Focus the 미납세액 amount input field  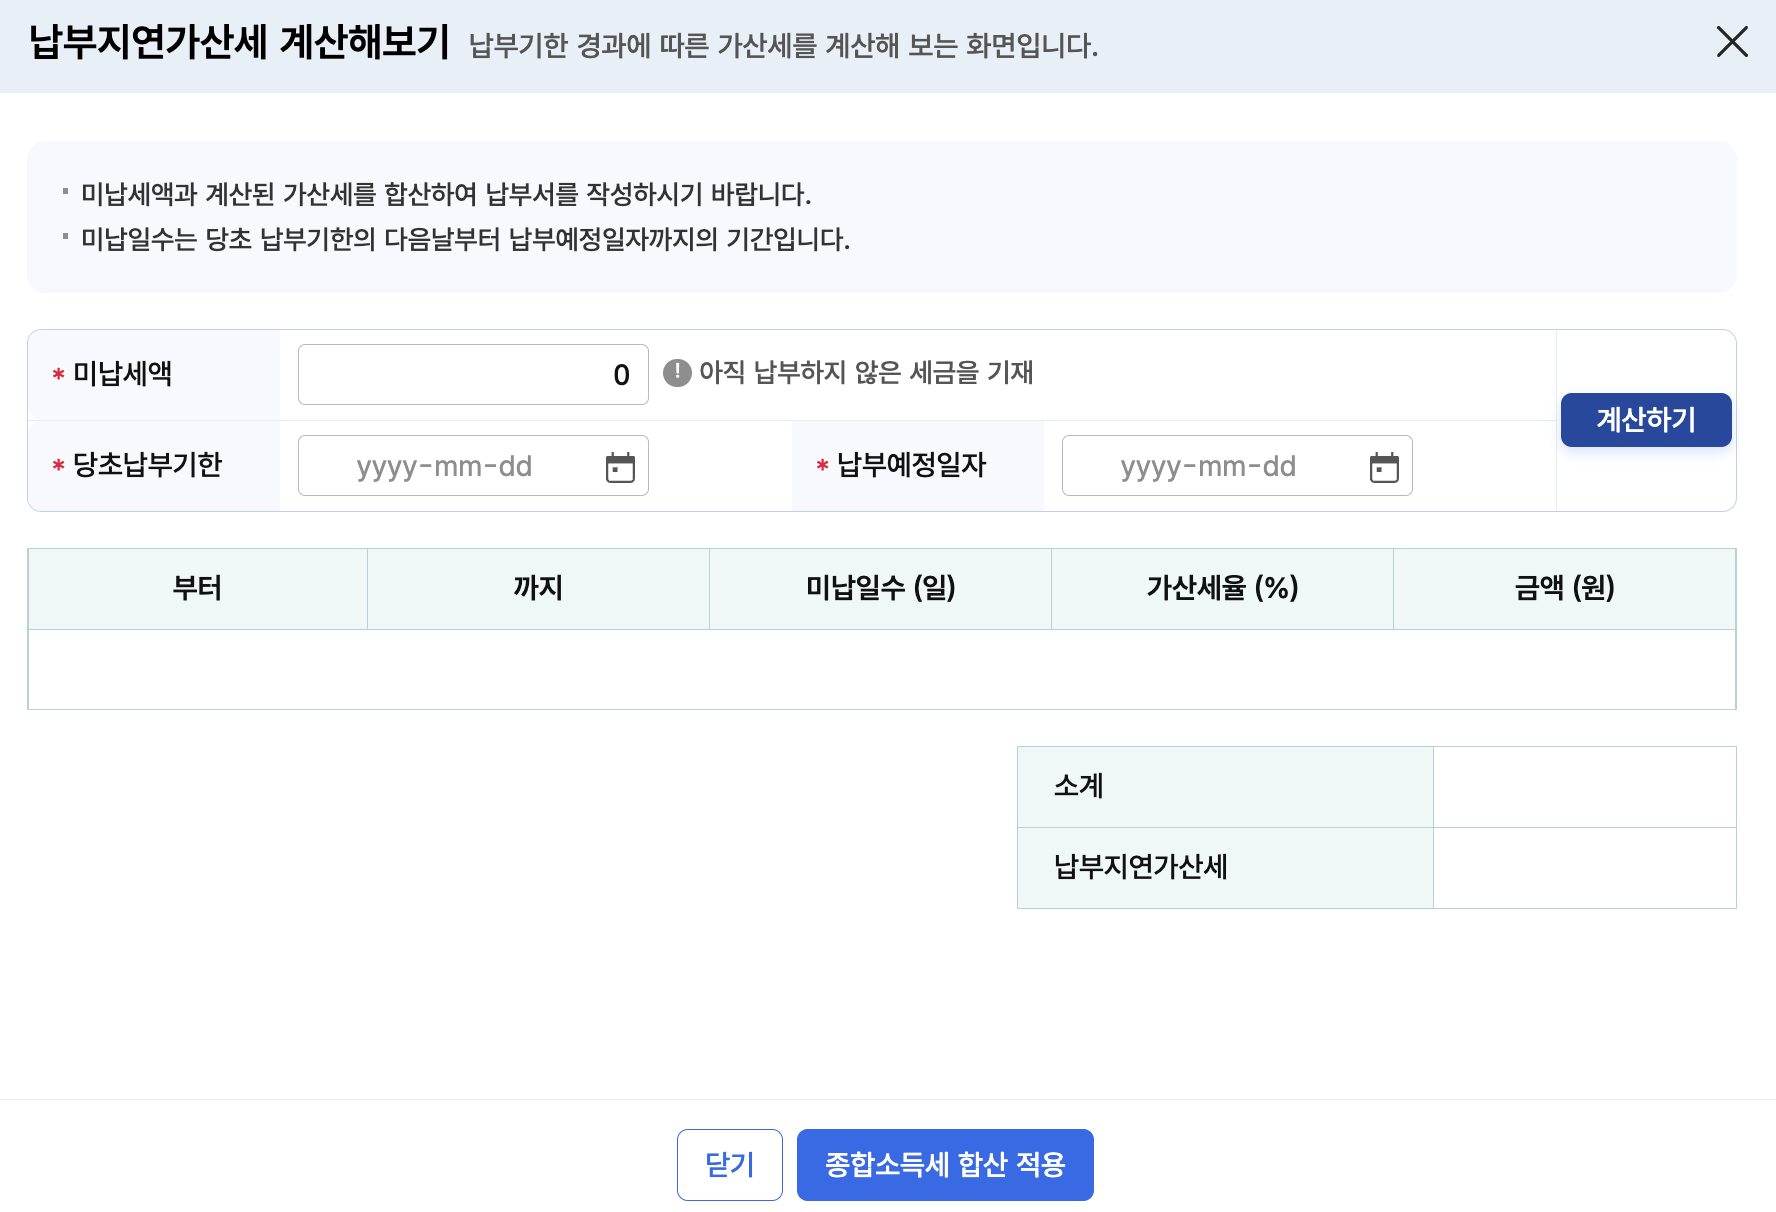click(x=473, y=375)
